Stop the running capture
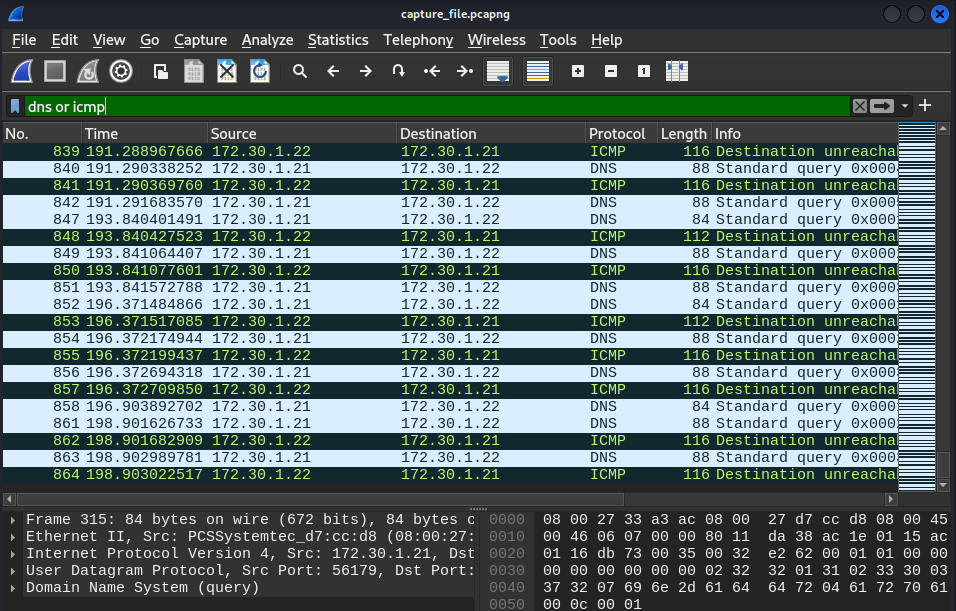The height and width of the screenshot is (611, 956). click(55, 71)
